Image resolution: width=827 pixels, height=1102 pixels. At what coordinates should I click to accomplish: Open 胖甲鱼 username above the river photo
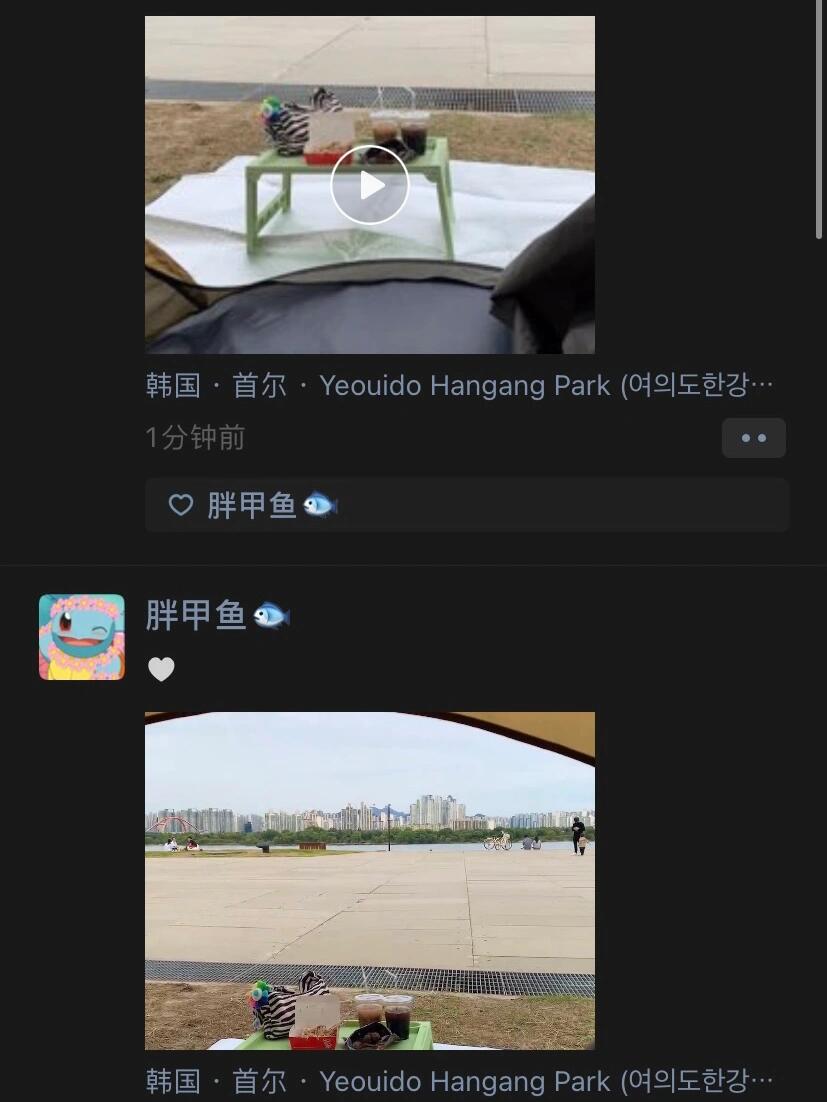195,616
